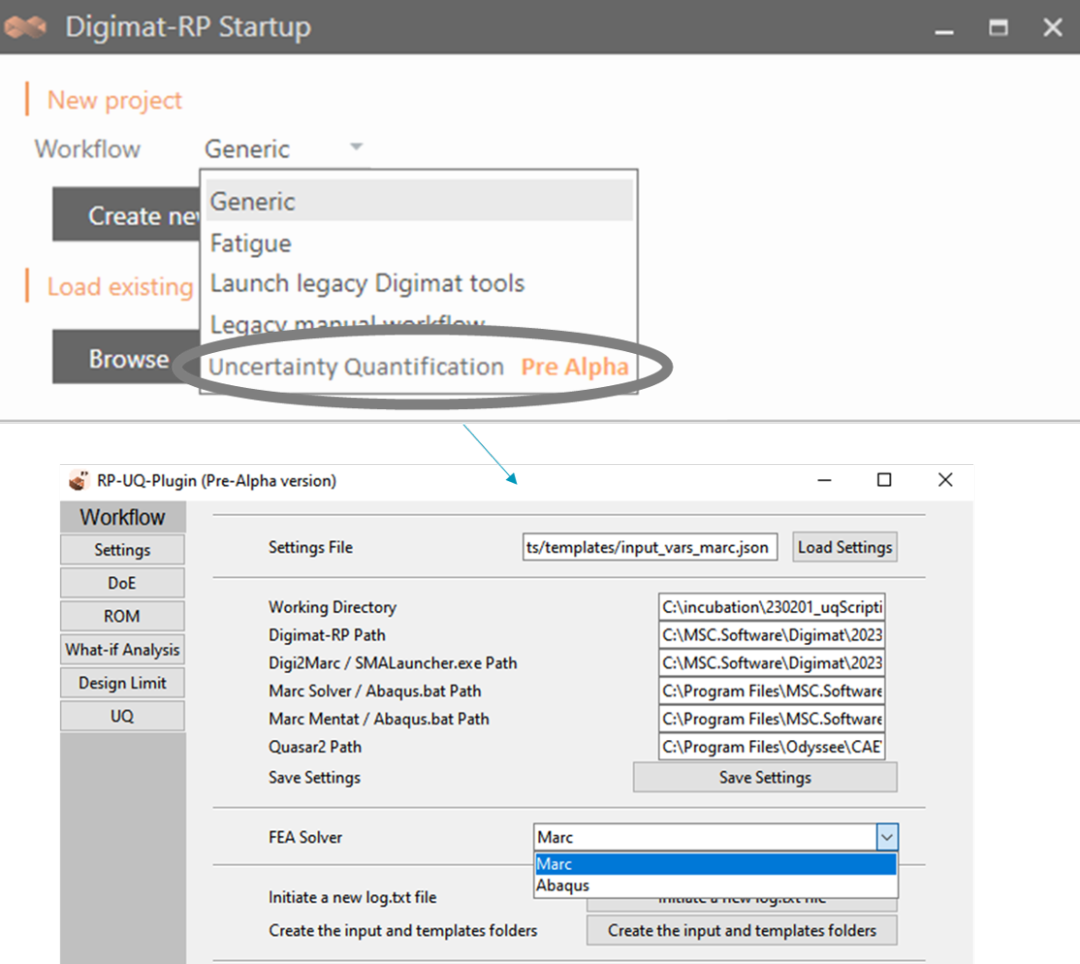The height and width of the screenshot is (964, 1080).
Task: Select Uncertainty Quantification Pre Alpha option
Action: pyautogui.click(x=419, y=366)
